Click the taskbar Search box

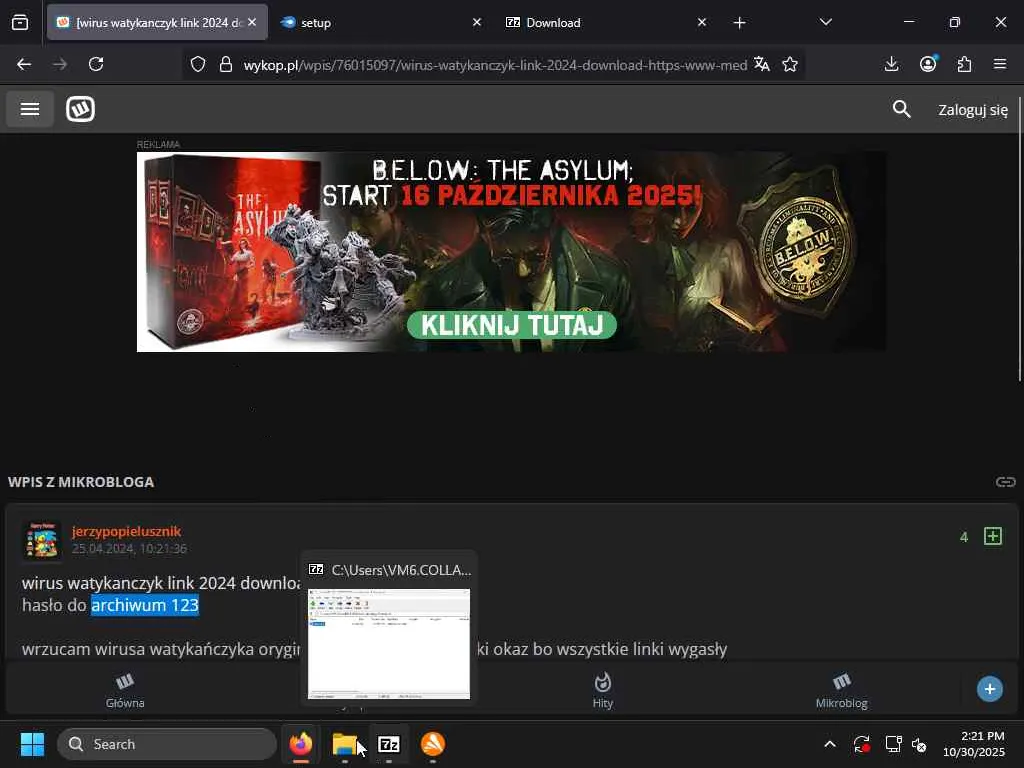pyautogui.click(x=167, y=744)
